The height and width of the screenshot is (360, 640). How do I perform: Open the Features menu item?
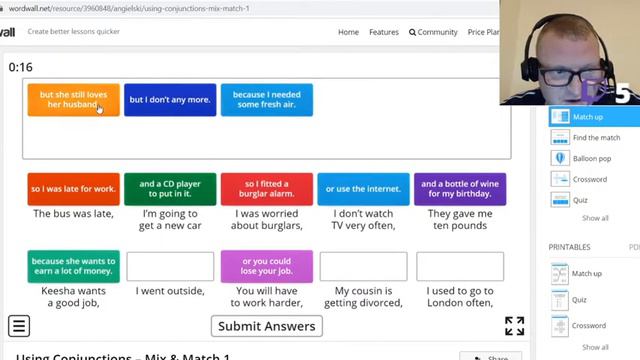tap(384, 32)
